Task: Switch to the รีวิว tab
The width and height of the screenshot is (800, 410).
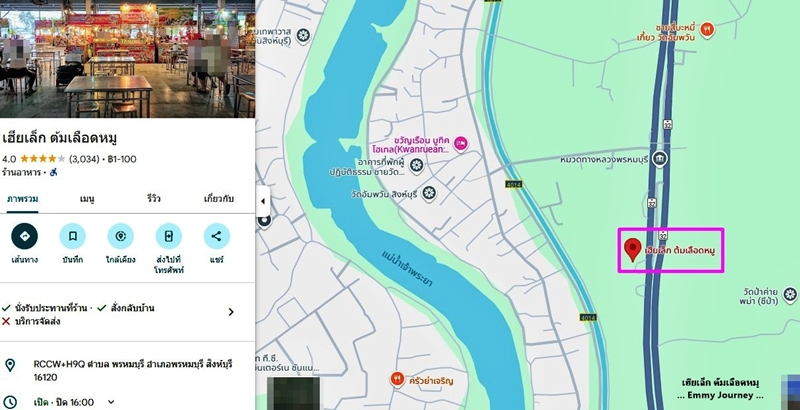Action: point(153,199)
